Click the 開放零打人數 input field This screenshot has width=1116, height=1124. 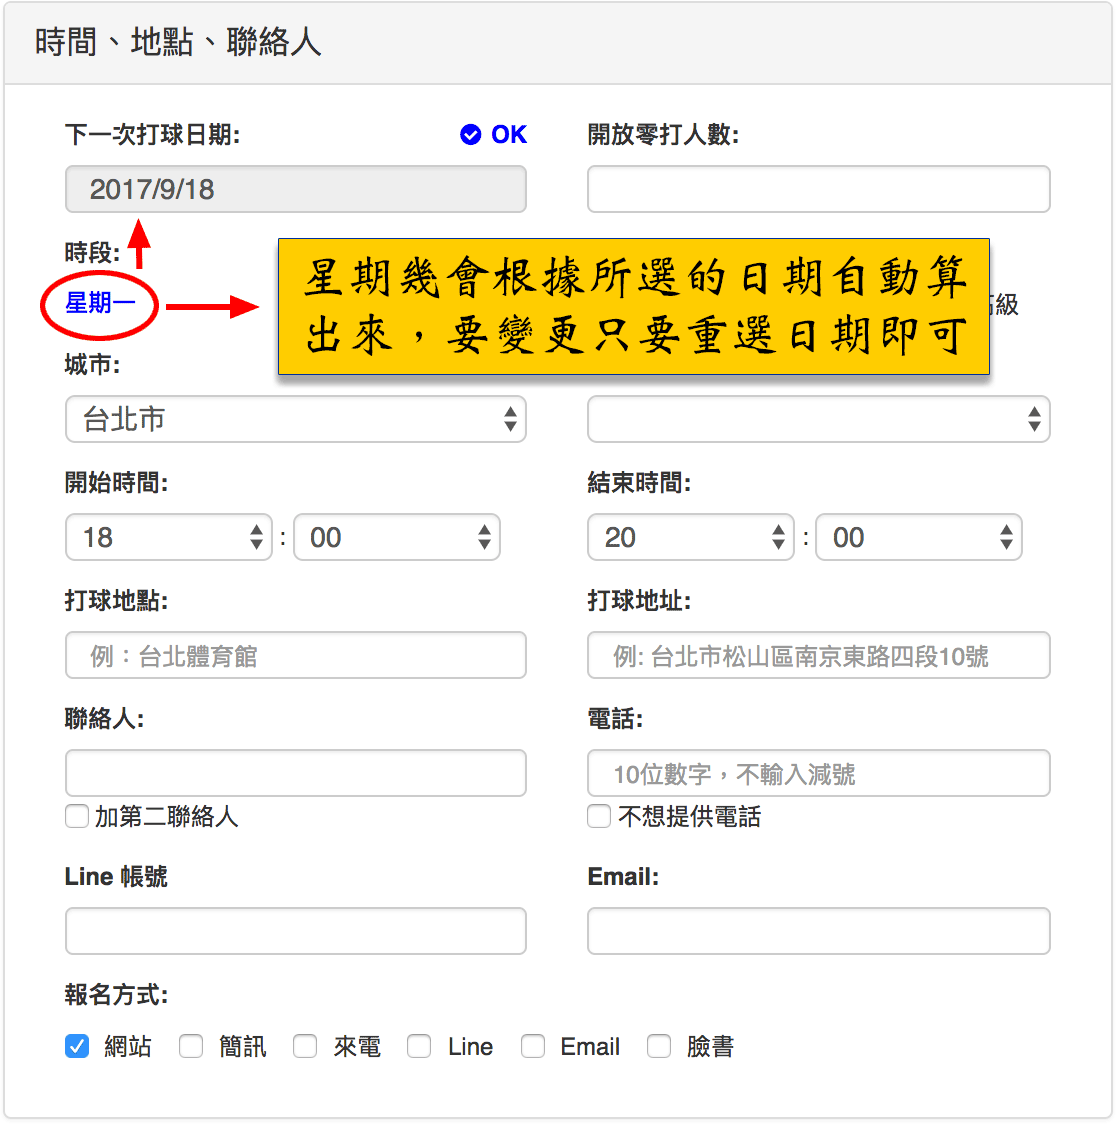[x=818, y=189]
